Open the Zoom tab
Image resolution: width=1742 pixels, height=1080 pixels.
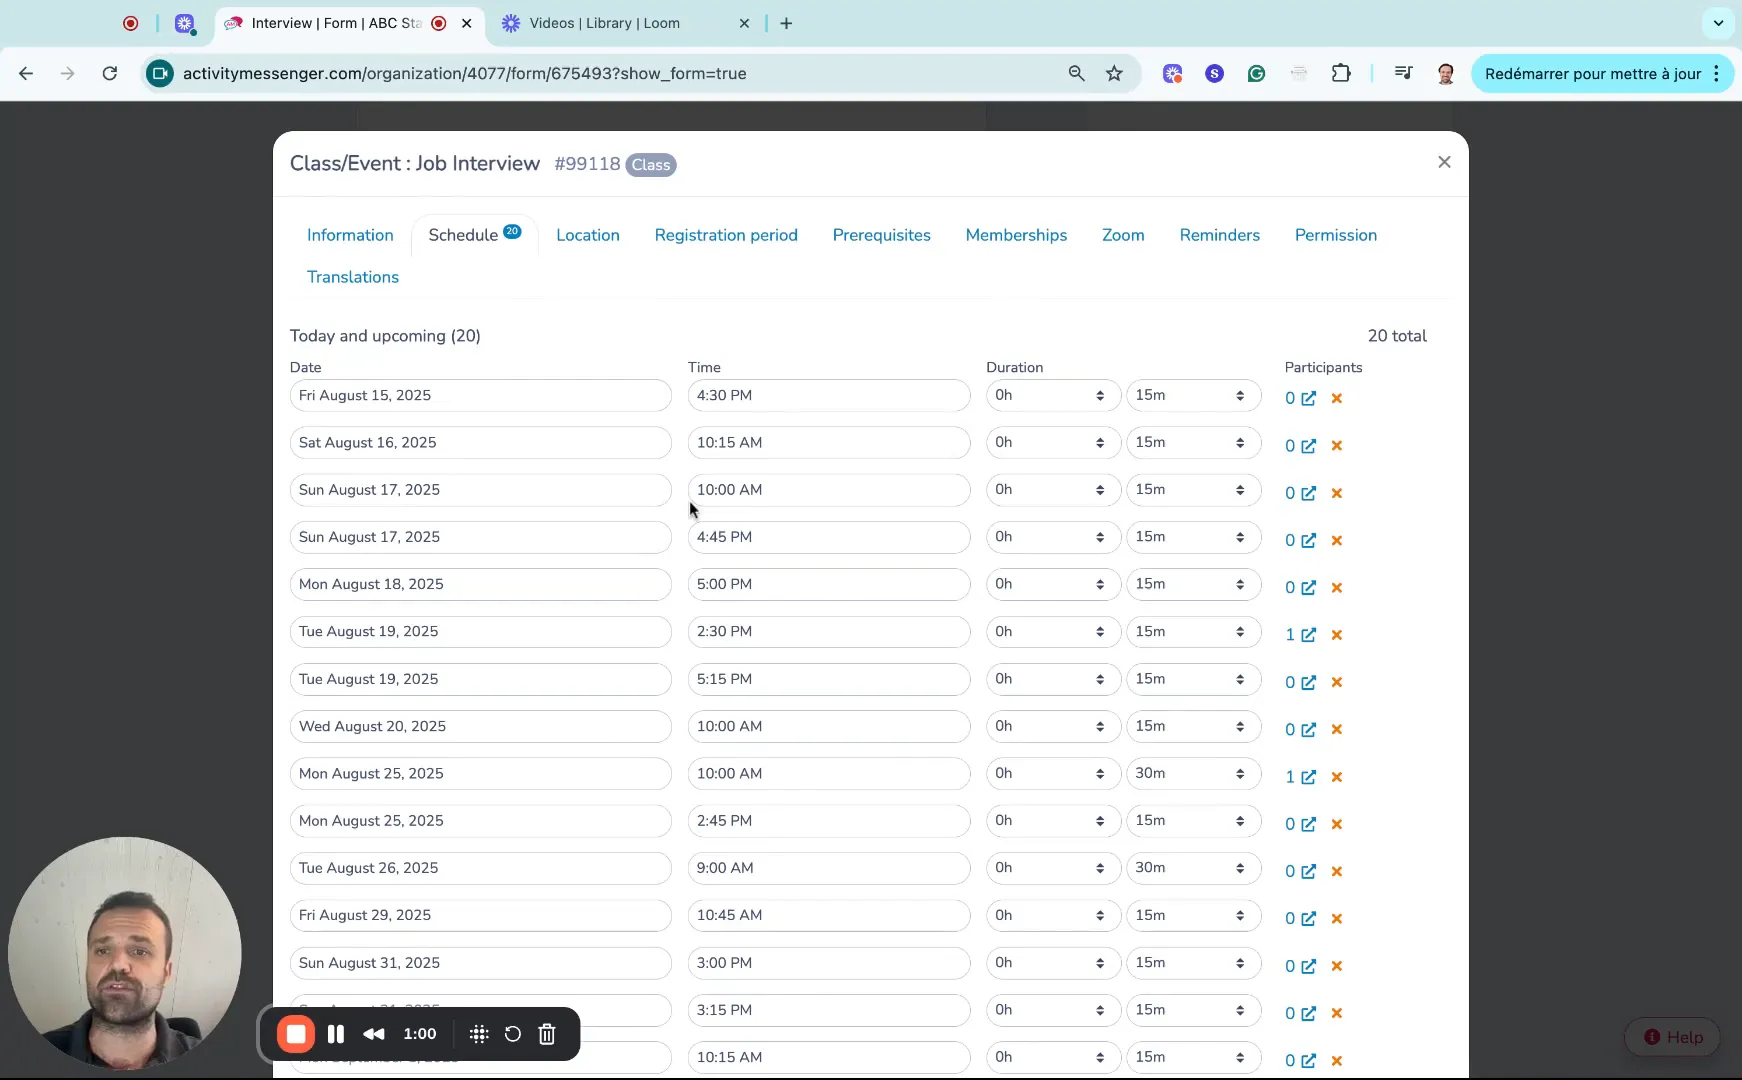(1123, 235)
